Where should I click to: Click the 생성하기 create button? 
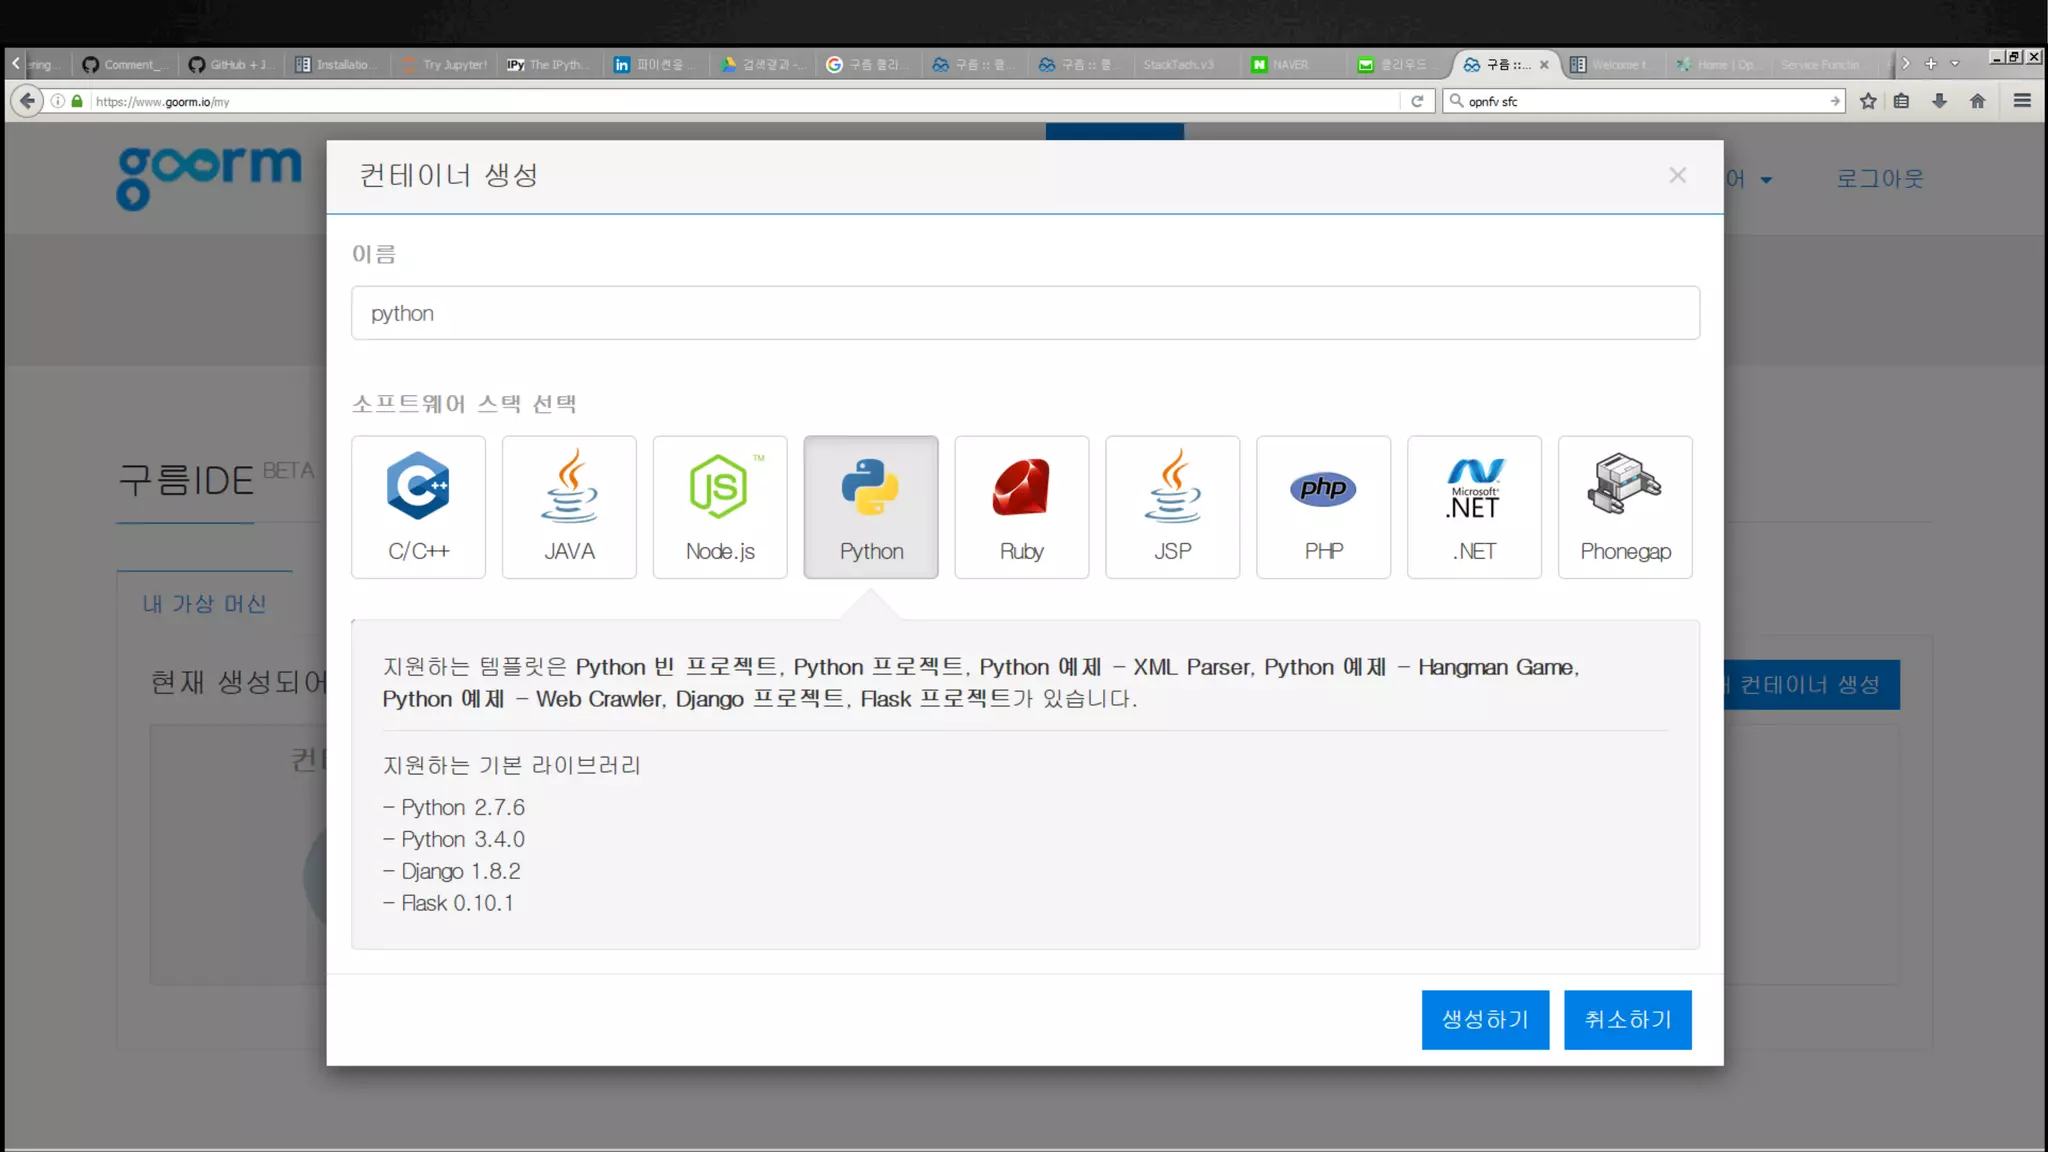(1485, 1019)
